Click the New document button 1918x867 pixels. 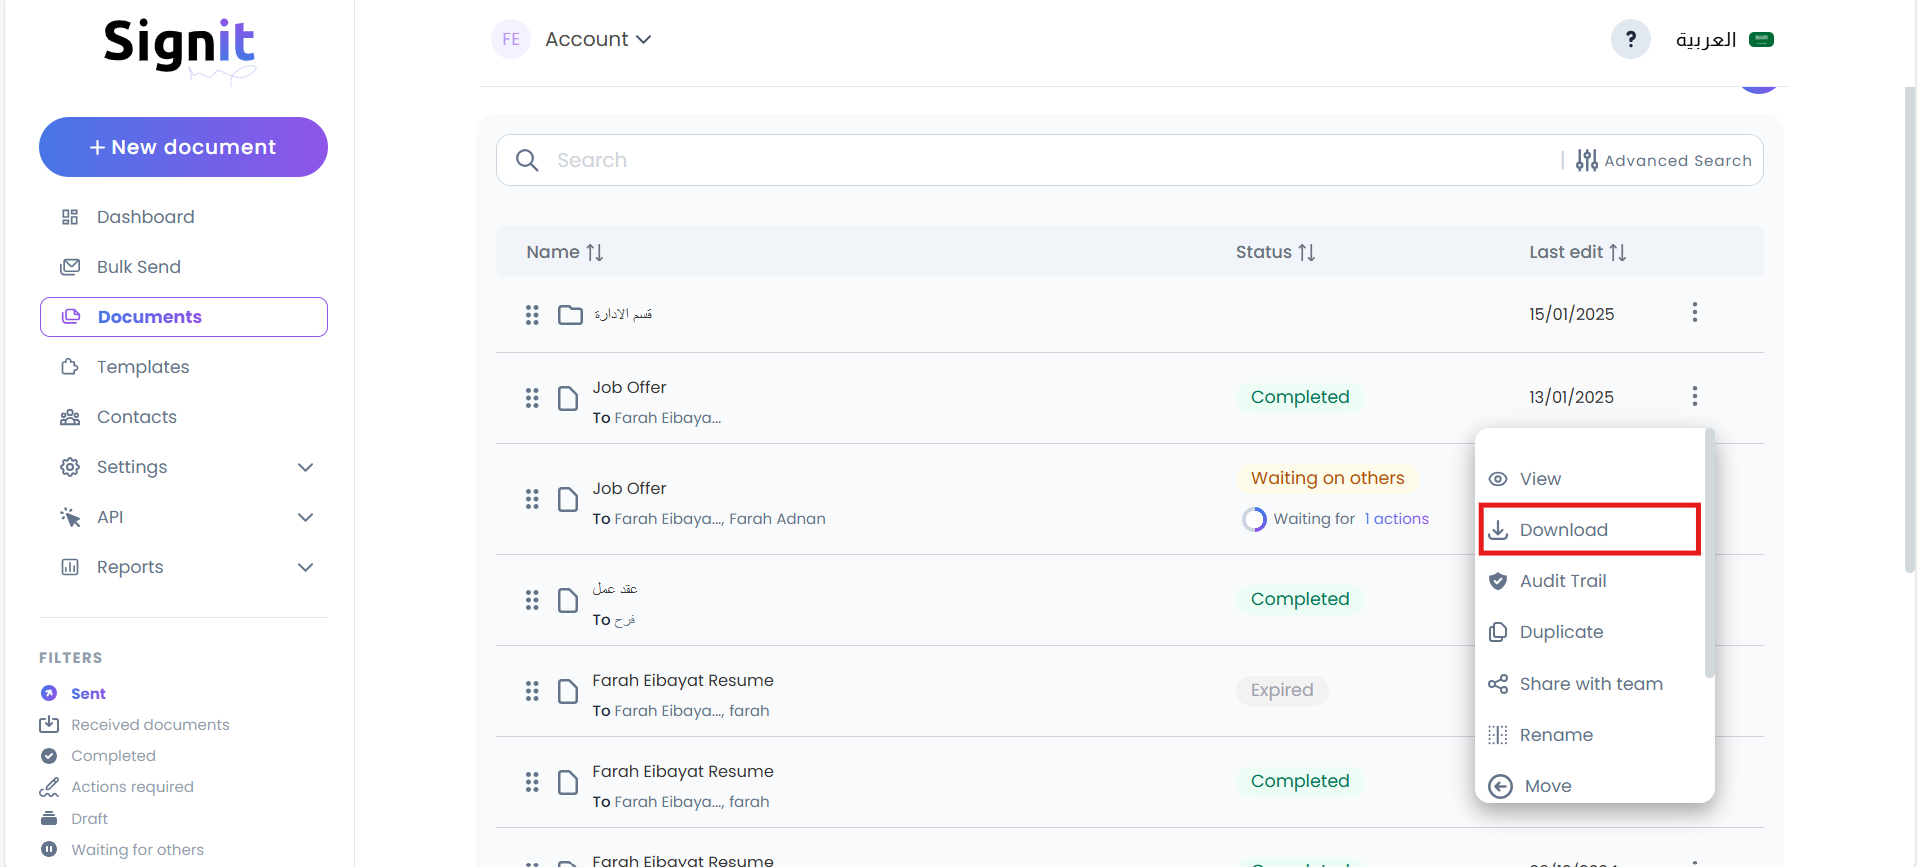[x=183, y=147]
